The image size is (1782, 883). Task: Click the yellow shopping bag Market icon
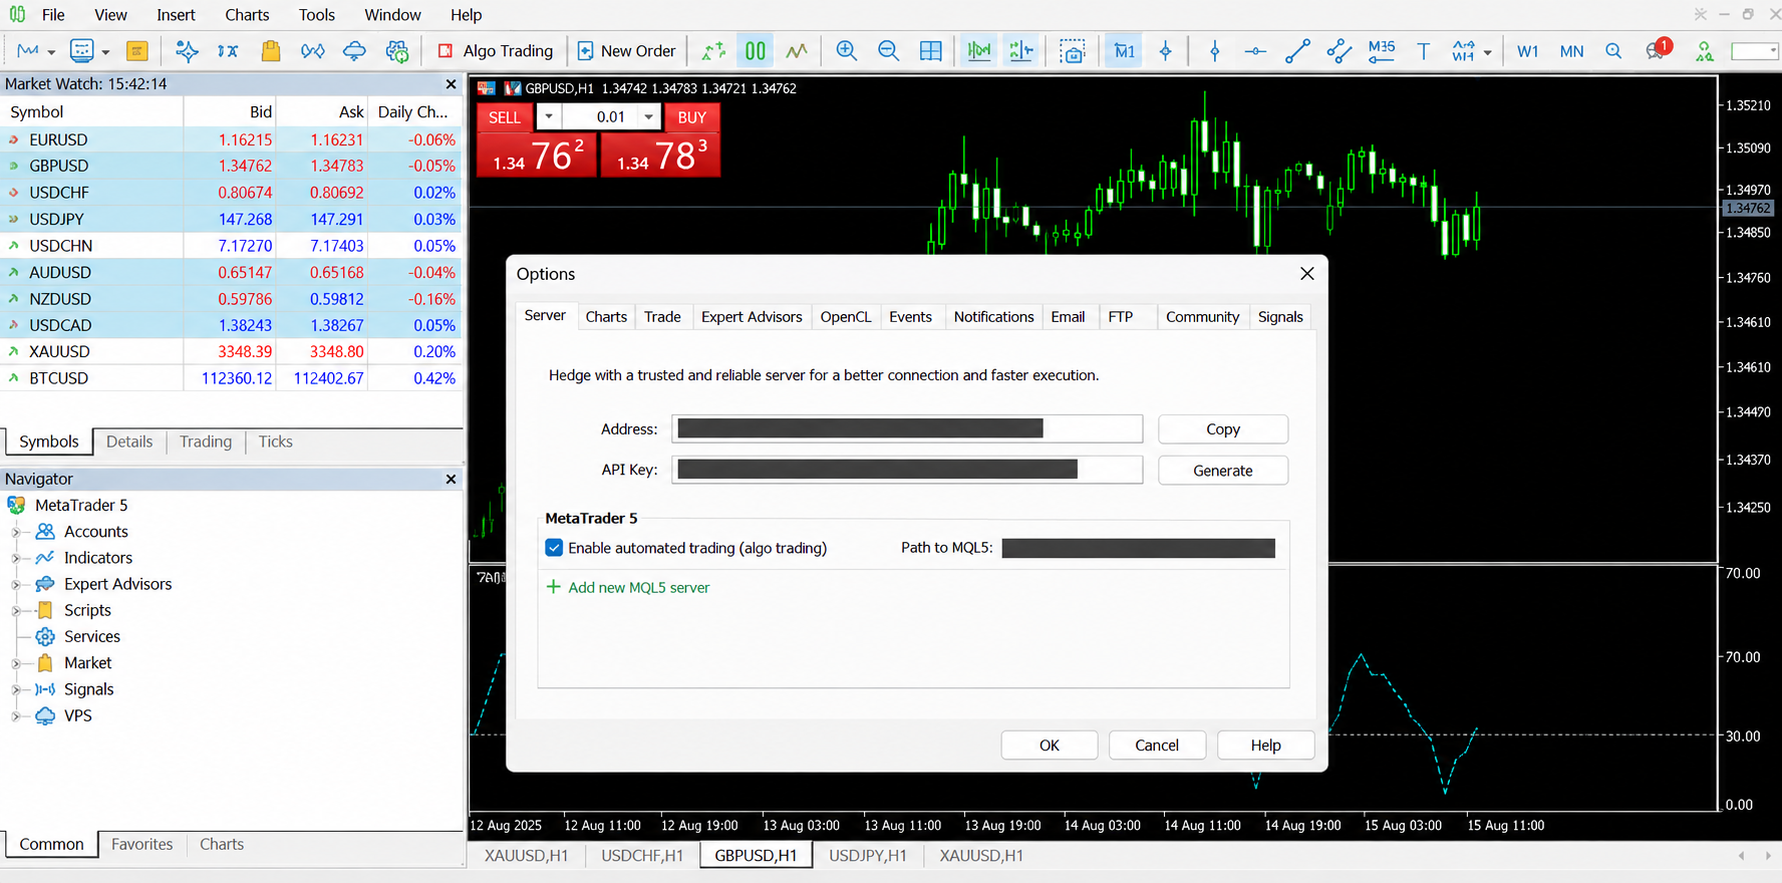[x=270, y=51]
